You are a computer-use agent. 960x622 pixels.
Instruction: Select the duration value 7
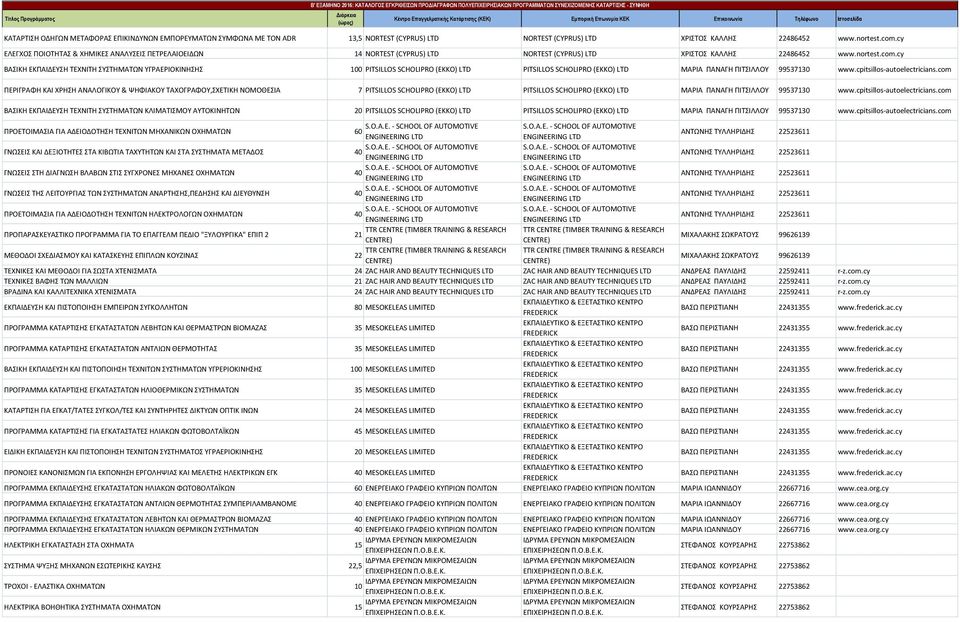pyautogui.click(x=360, y=90)
